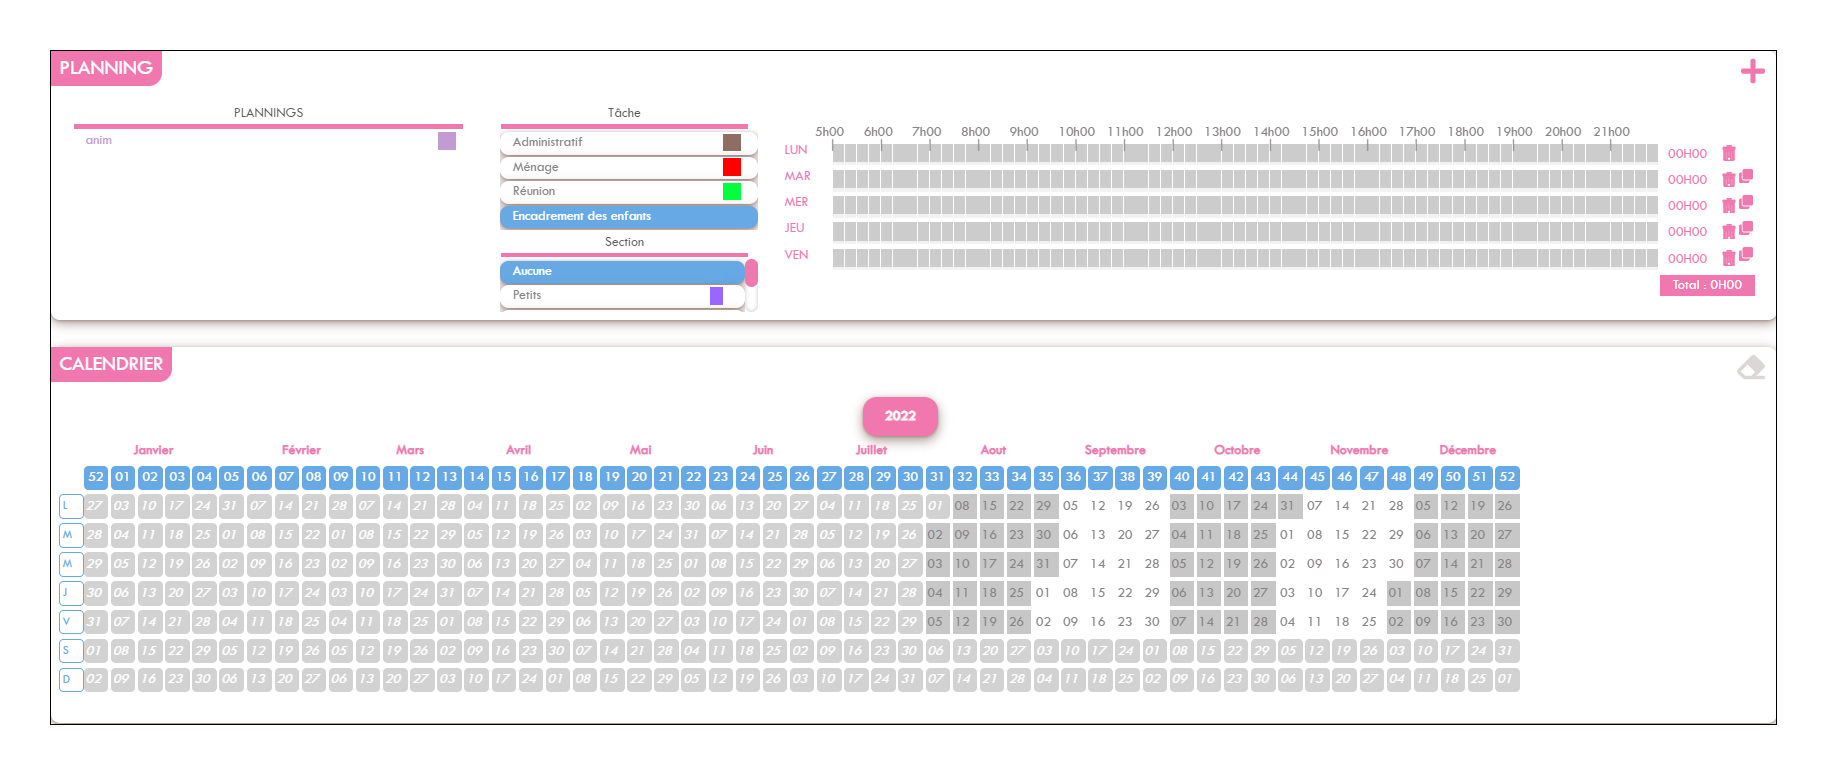Select week 26 header in calendar
Viewport: 1827px width, 775px height.
[802, 477]
